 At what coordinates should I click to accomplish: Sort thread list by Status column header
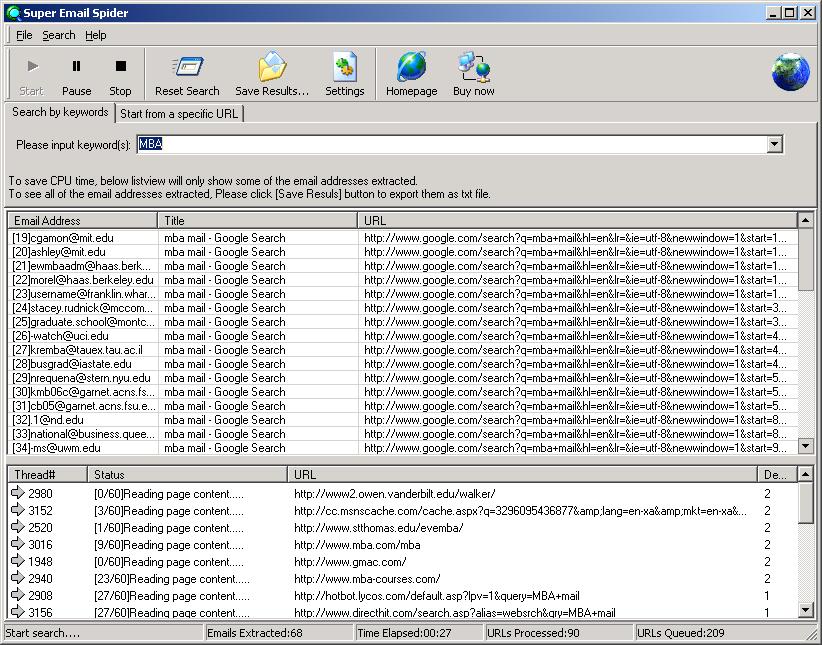coord(187,474)
